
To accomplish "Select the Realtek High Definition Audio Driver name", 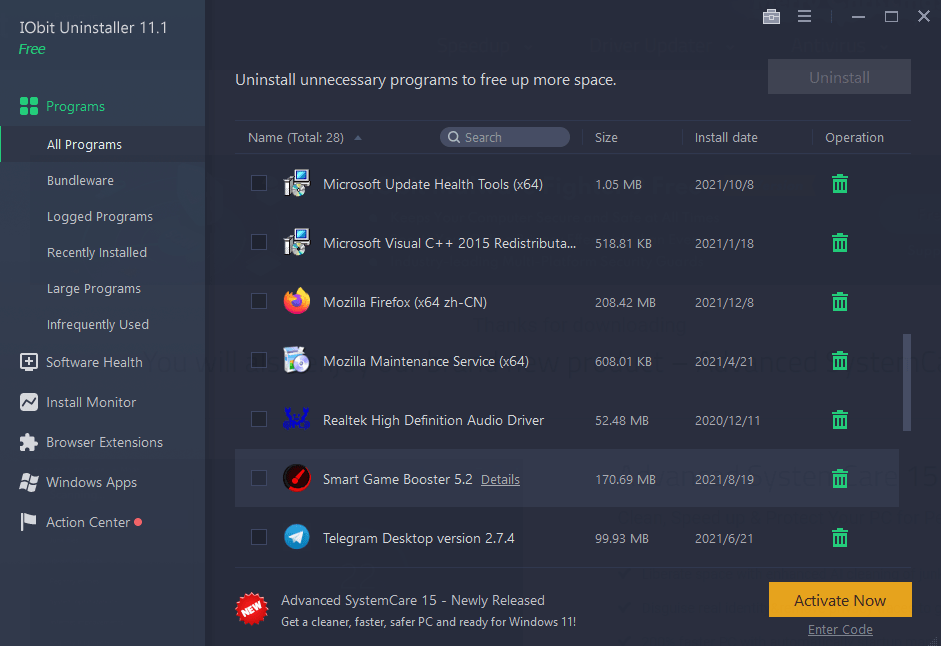I will click(433, 420).
